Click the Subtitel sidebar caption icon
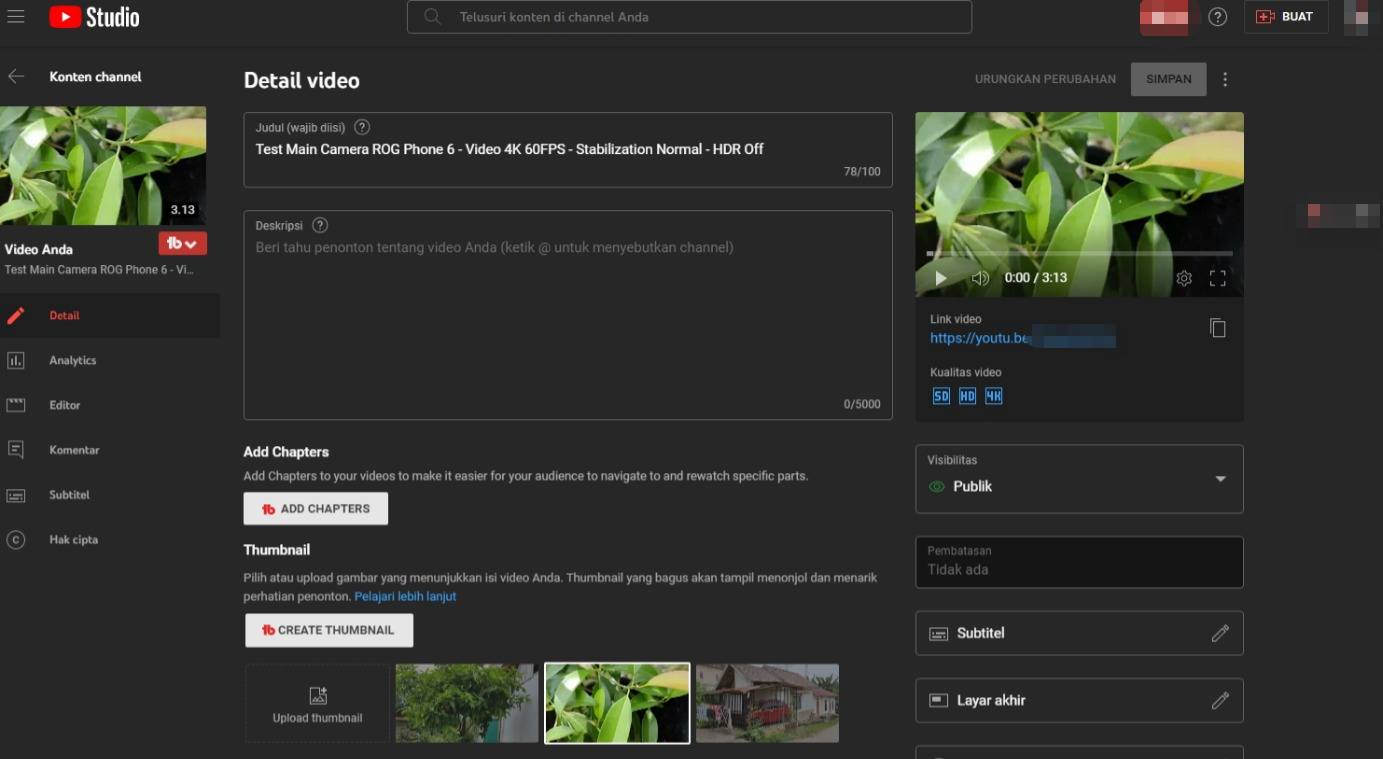The image size is (1383, 759). click(16, 495)
